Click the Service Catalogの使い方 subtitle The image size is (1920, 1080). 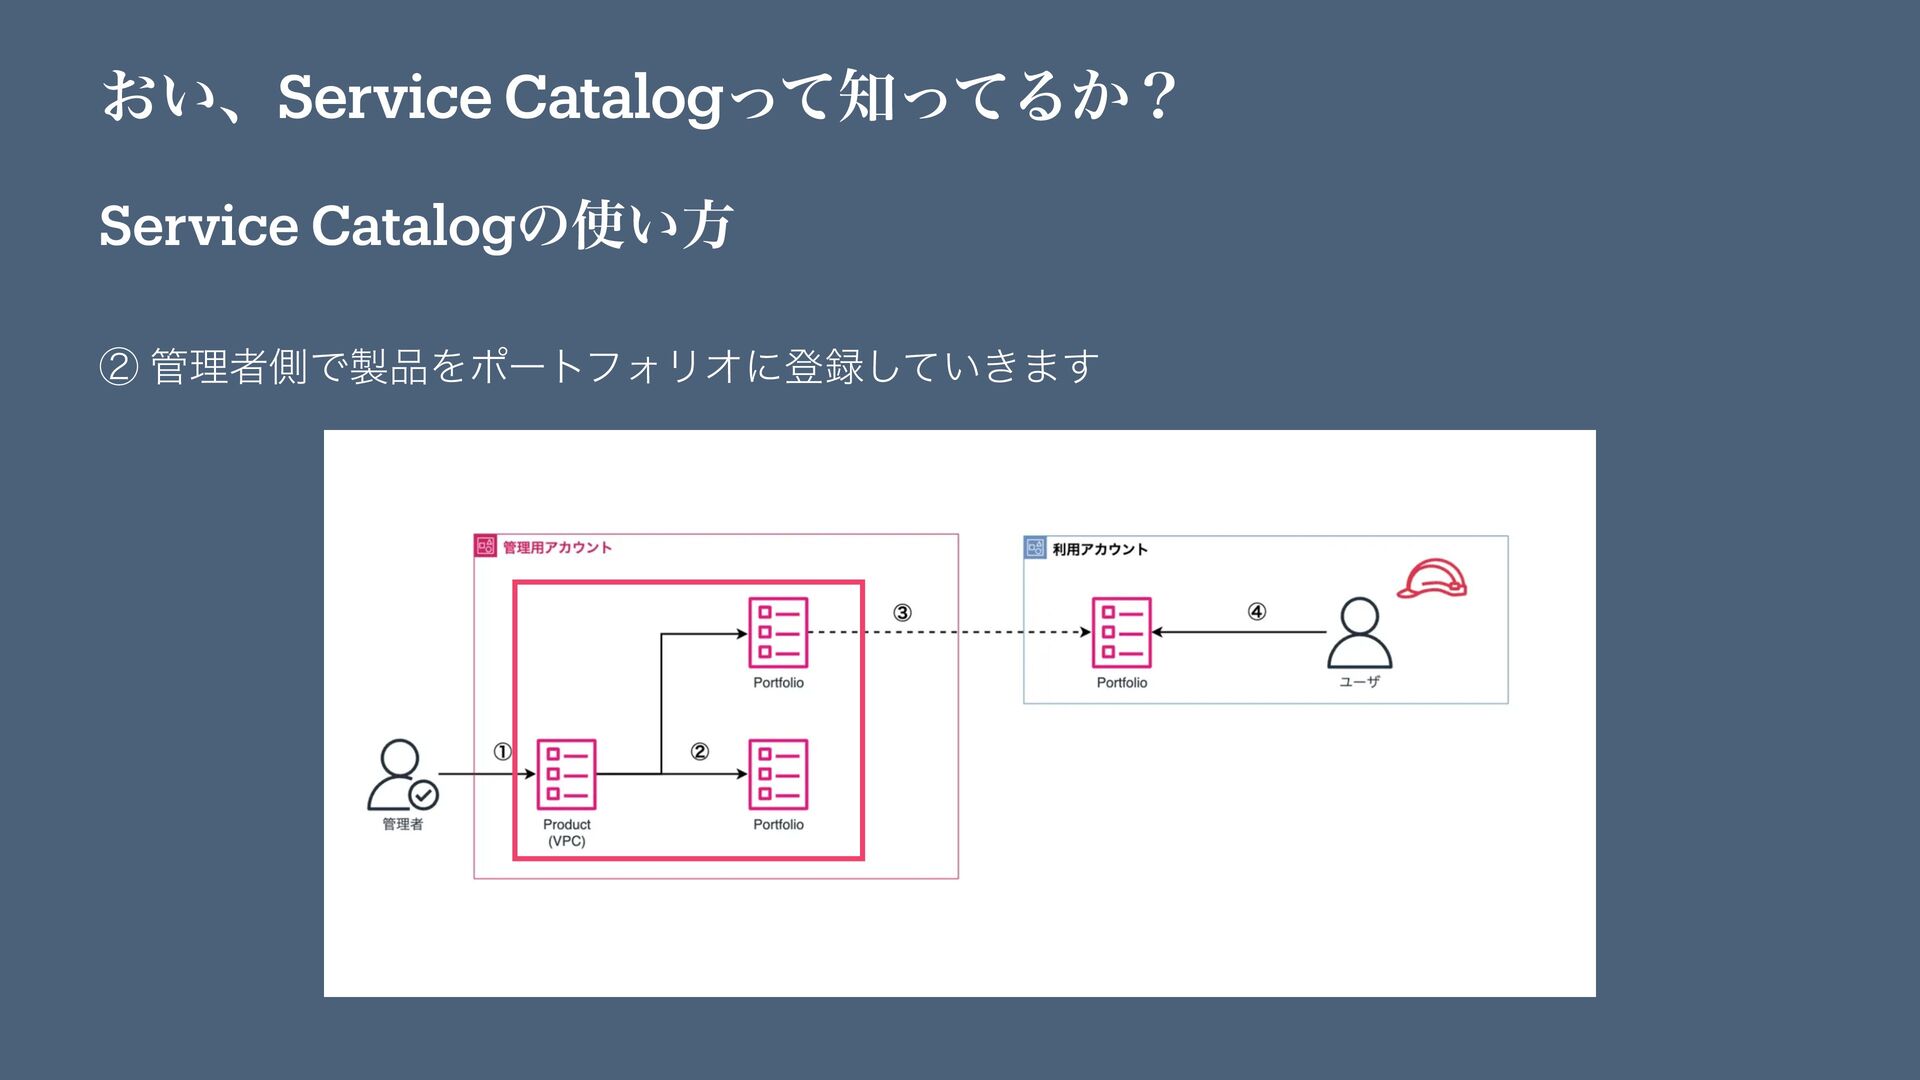coord(417,225)
